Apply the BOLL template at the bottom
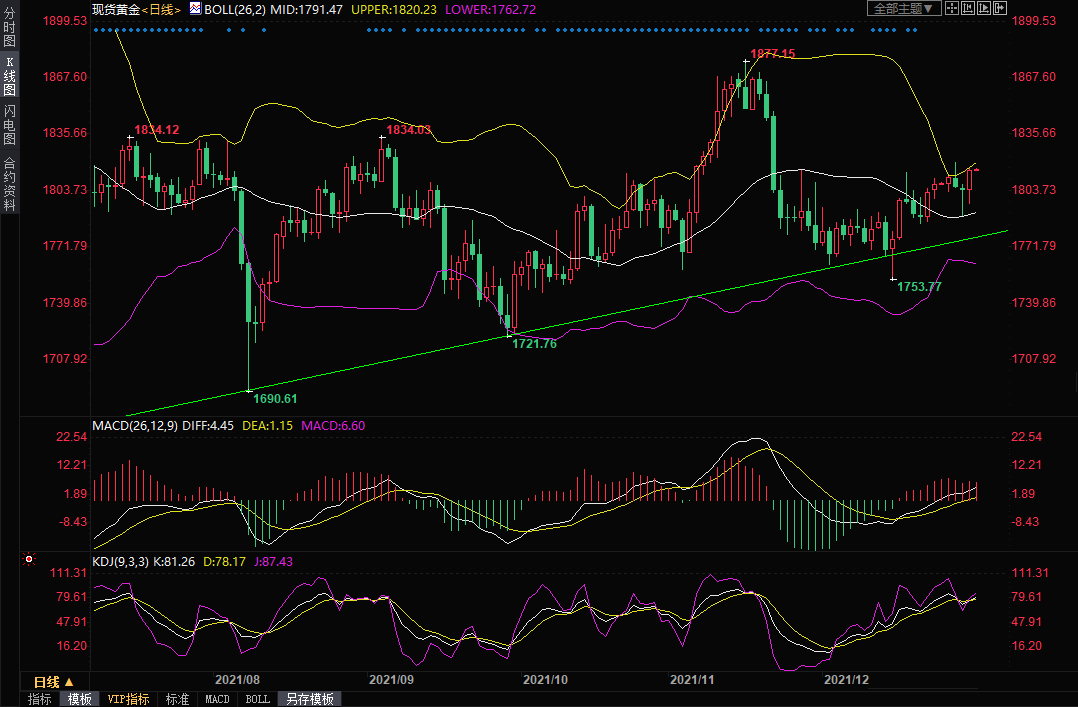 257,699
